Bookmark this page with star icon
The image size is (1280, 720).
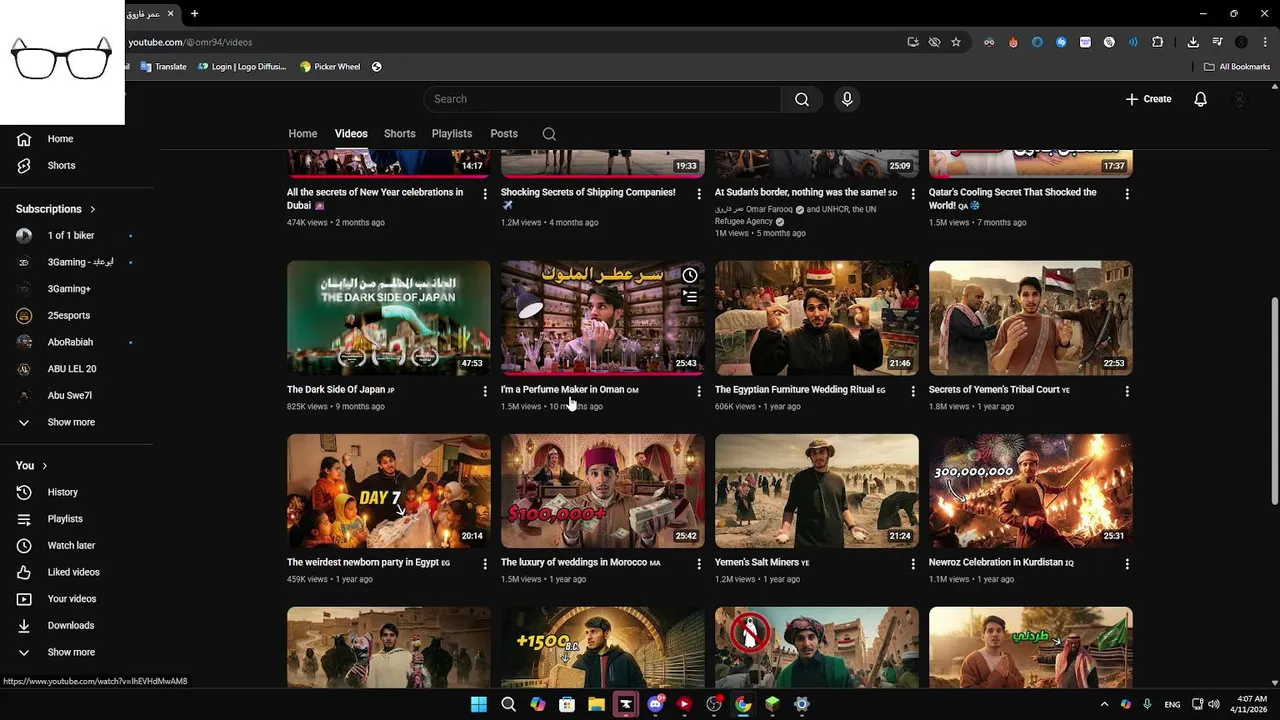[x=956, y=42]
